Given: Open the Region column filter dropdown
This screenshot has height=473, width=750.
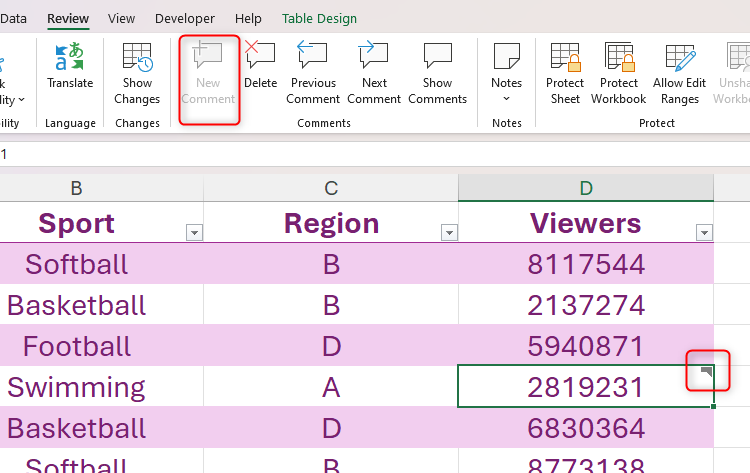Looking at the screenshot, I should coord(449,233).
